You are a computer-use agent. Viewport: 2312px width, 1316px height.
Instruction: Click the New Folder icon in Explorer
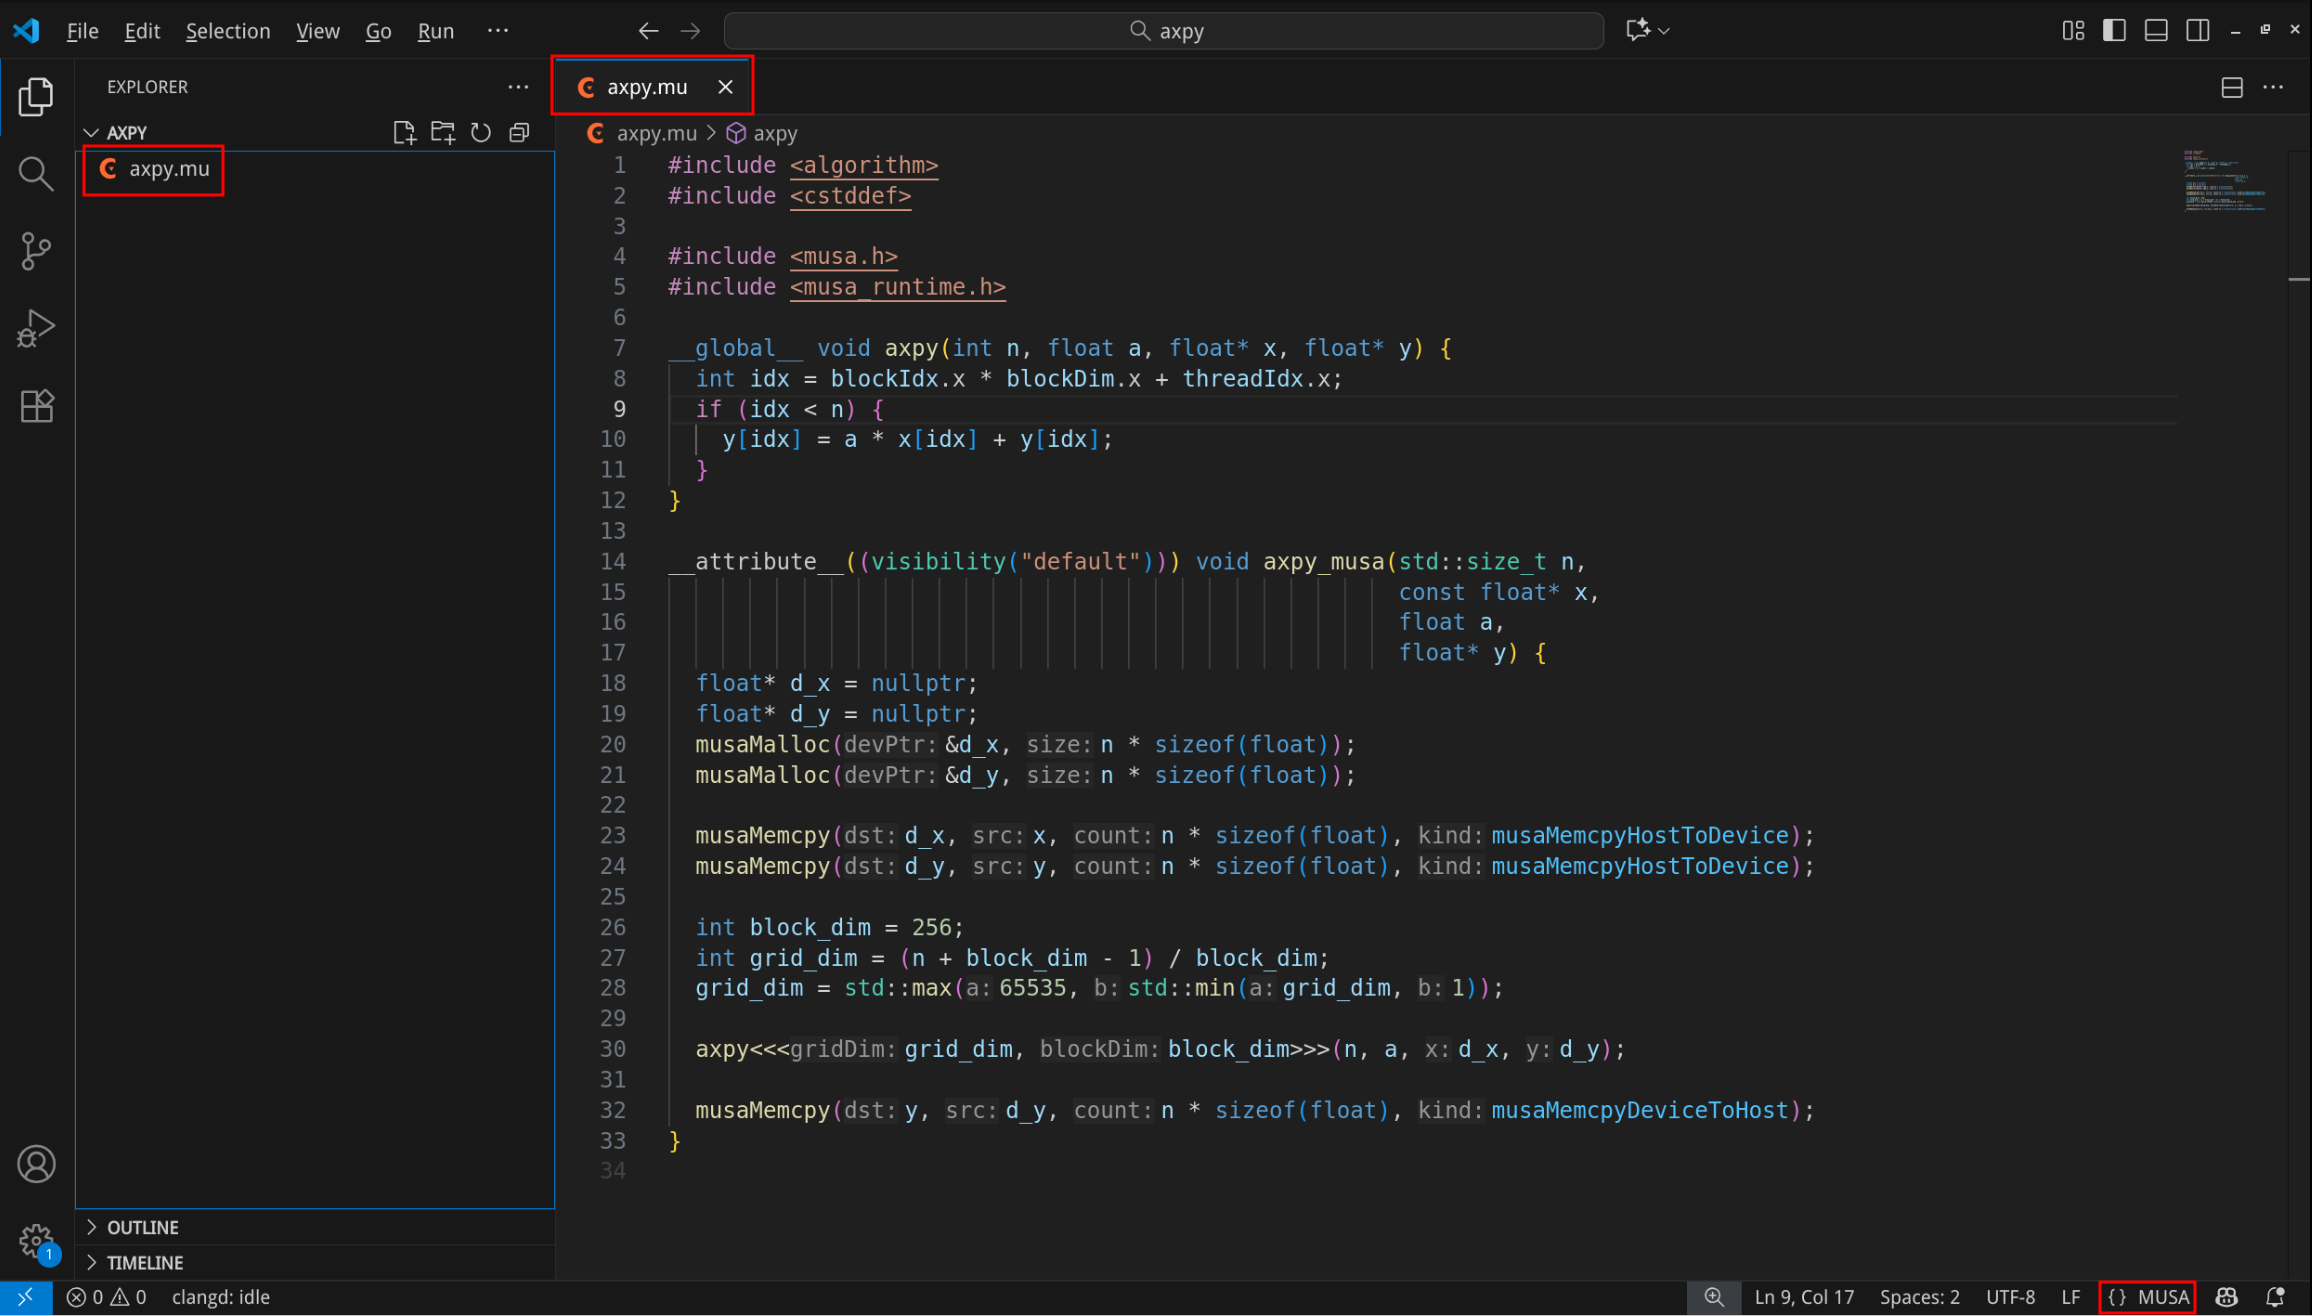tap(443, 132)
